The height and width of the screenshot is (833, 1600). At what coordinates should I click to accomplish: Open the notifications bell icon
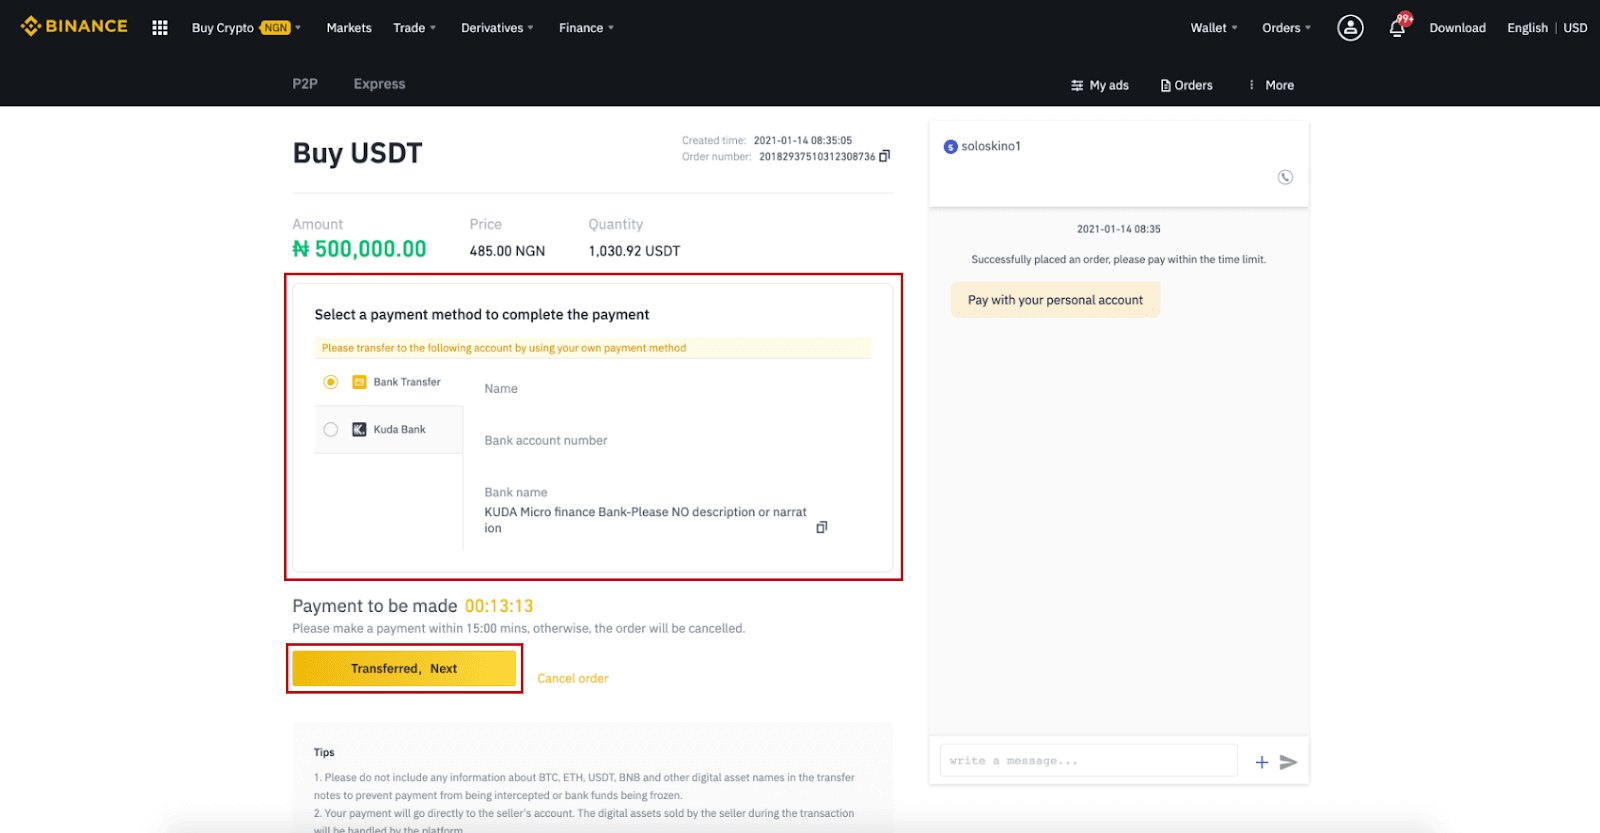pos(1397,28)
